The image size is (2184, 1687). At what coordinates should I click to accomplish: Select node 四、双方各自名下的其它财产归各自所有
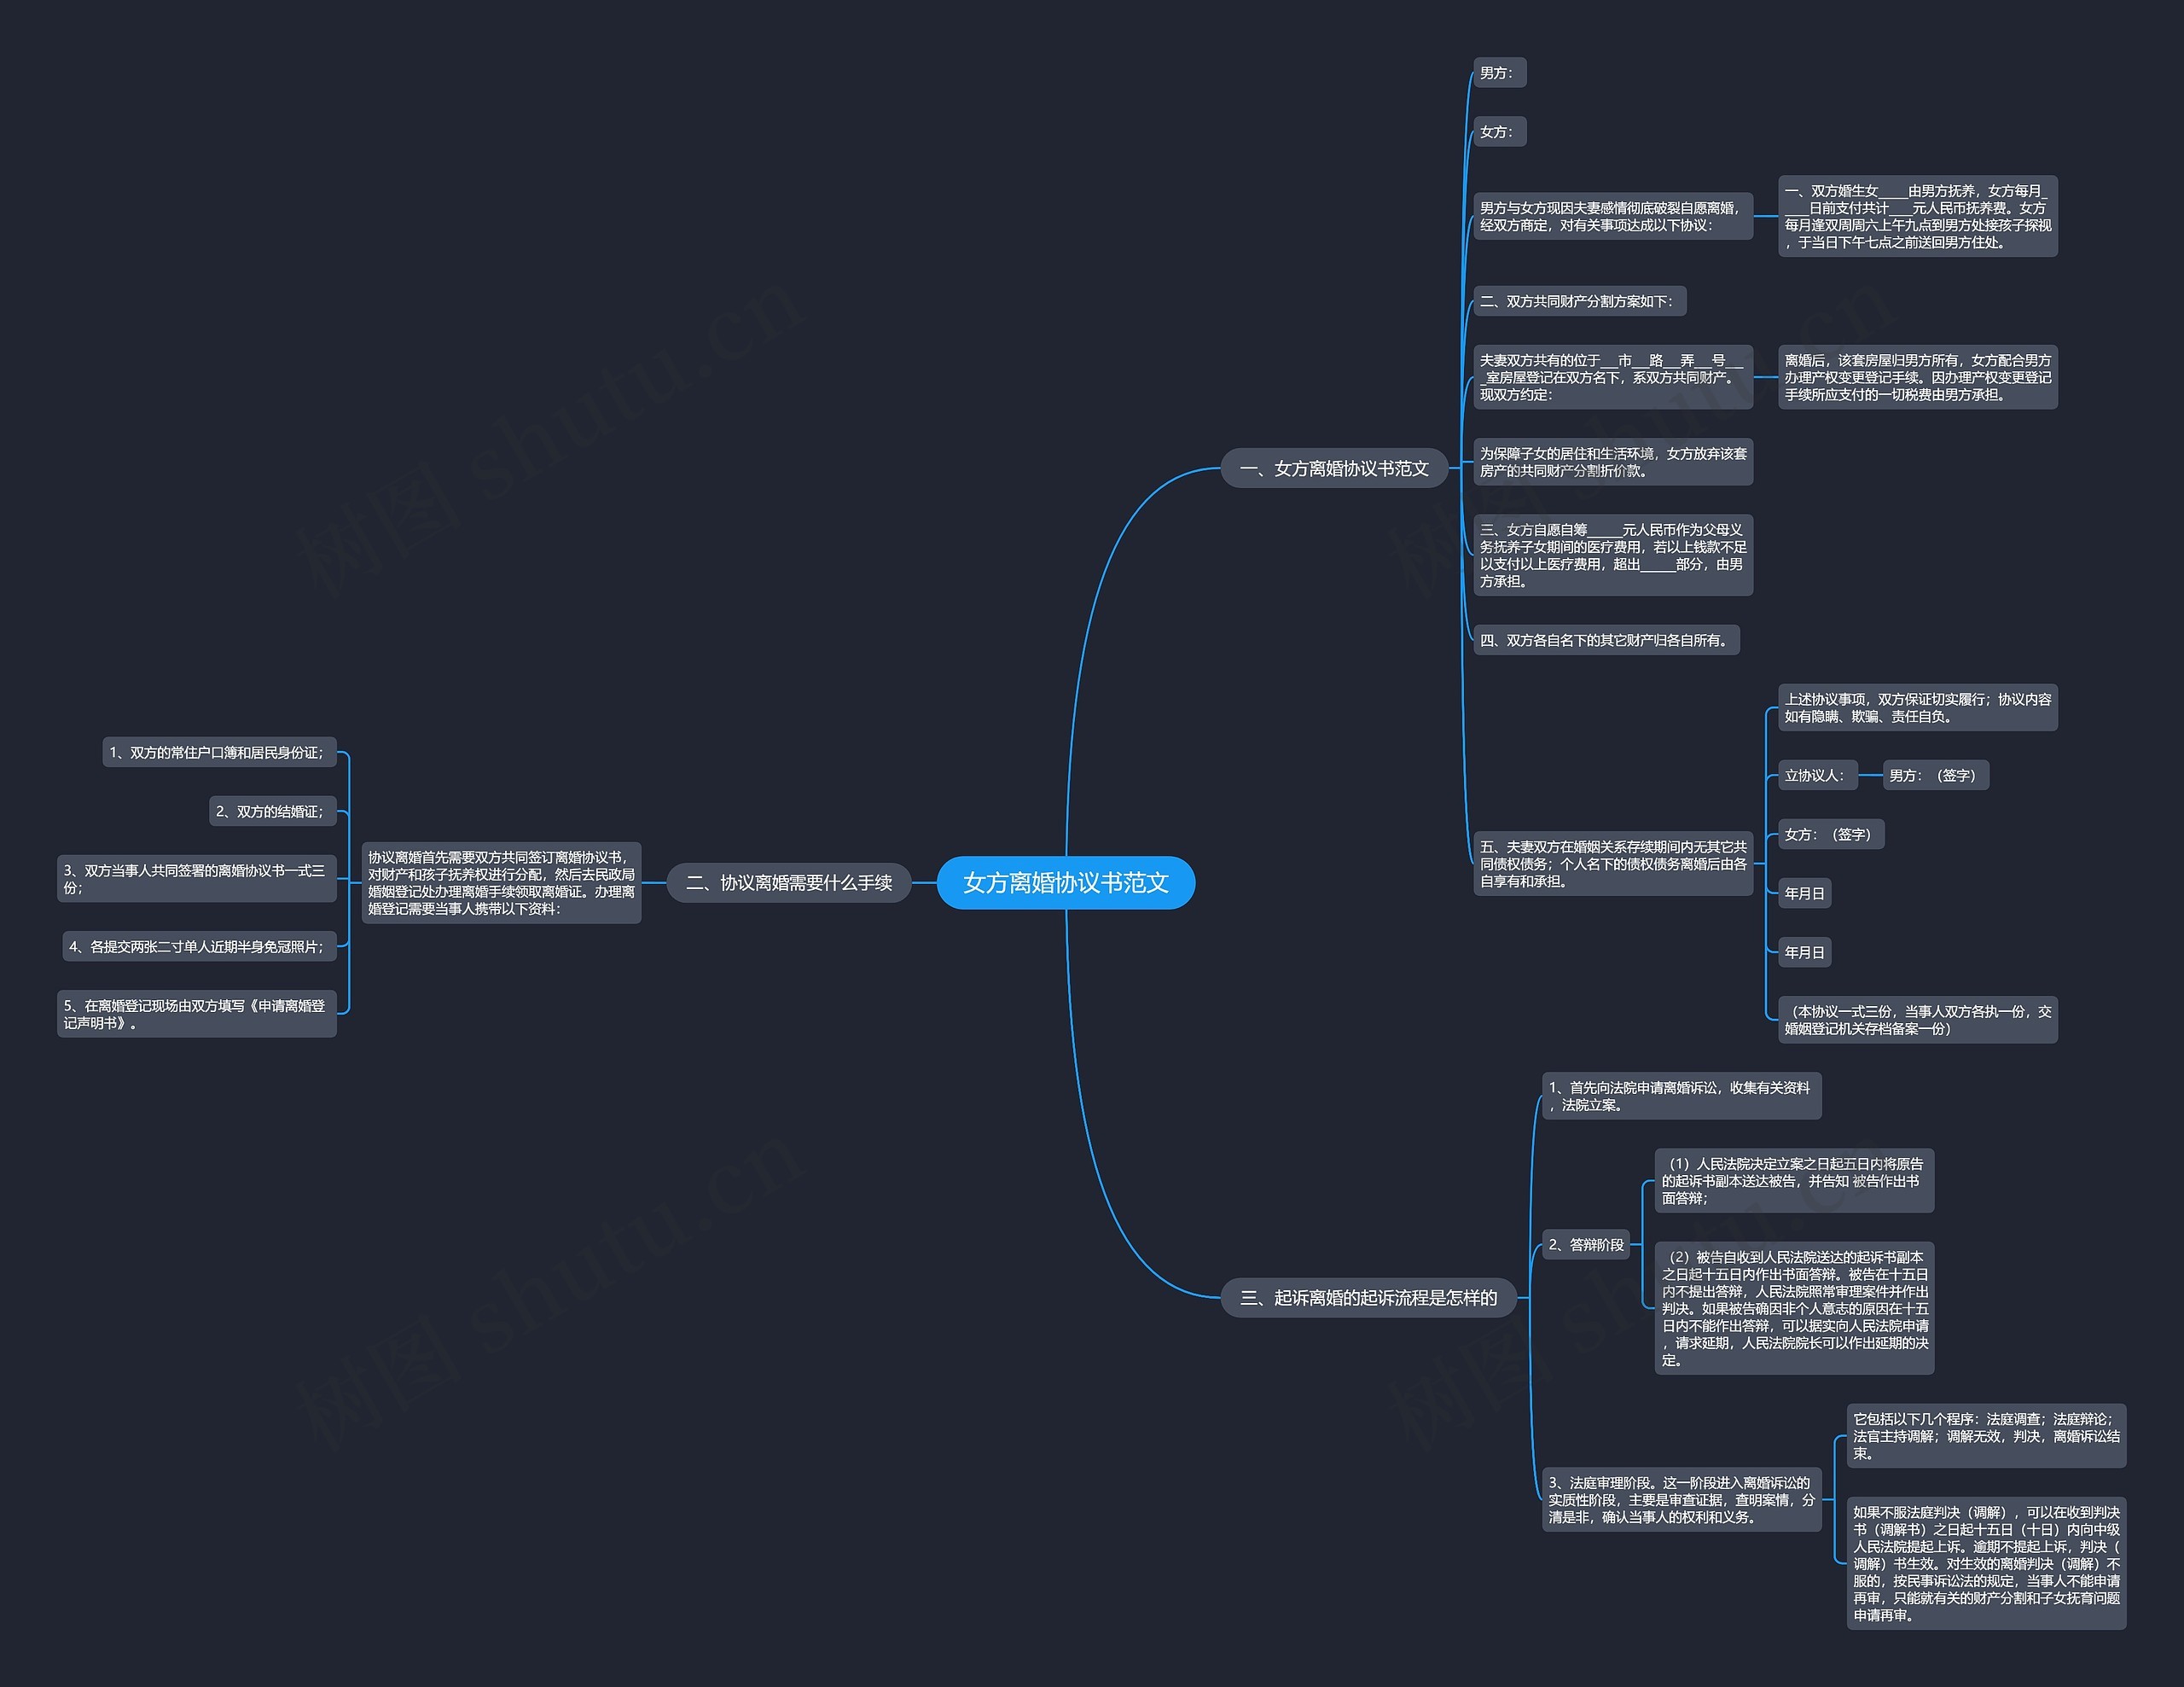click(1606, 640)
